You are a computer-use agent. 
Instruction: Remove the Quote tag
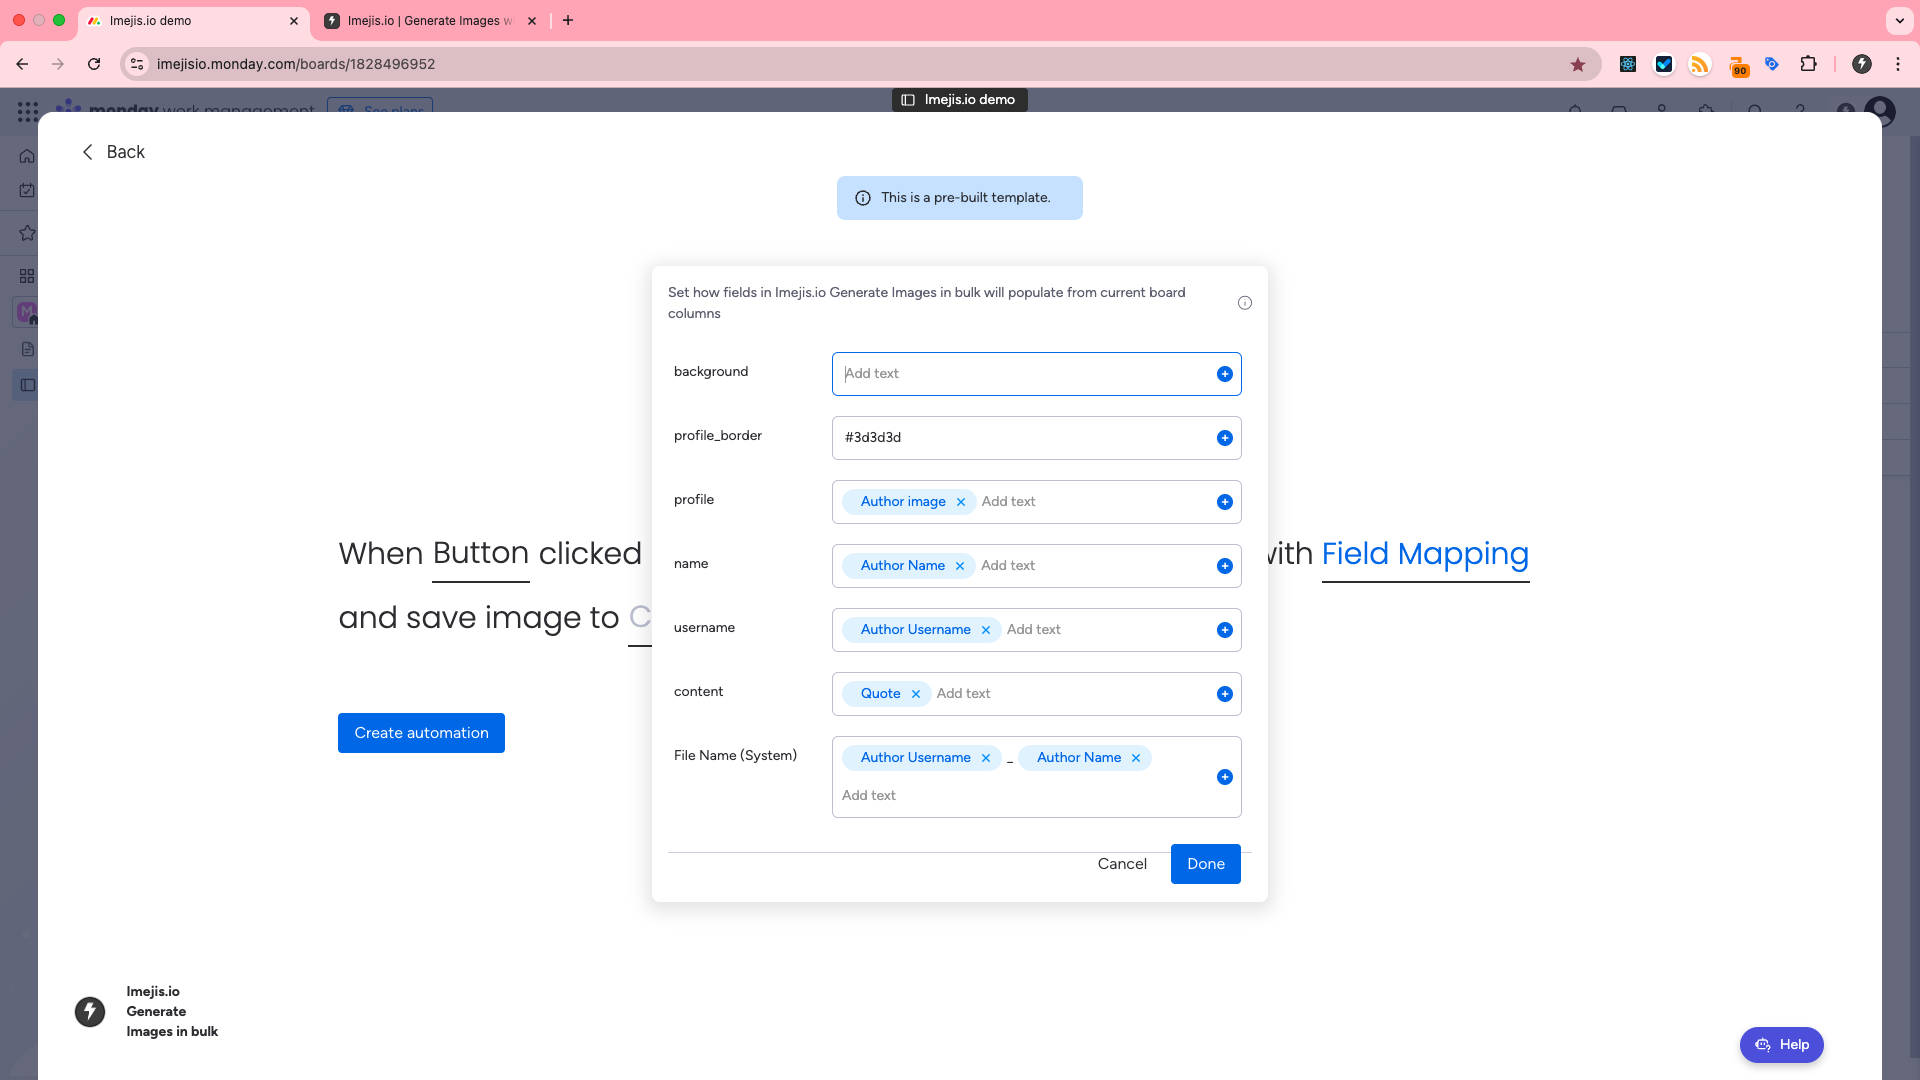click(x=916, y=694)
